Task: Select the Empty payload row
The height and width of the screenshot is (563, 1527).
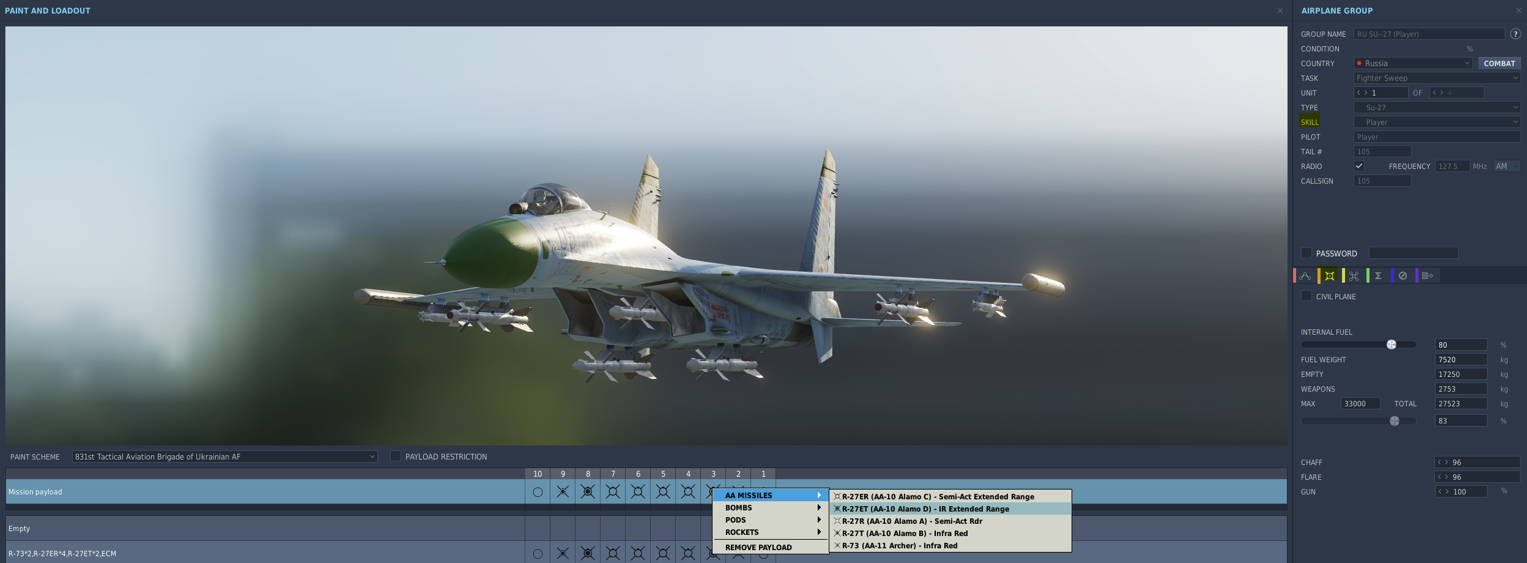Action: click(x=646, y=528)
